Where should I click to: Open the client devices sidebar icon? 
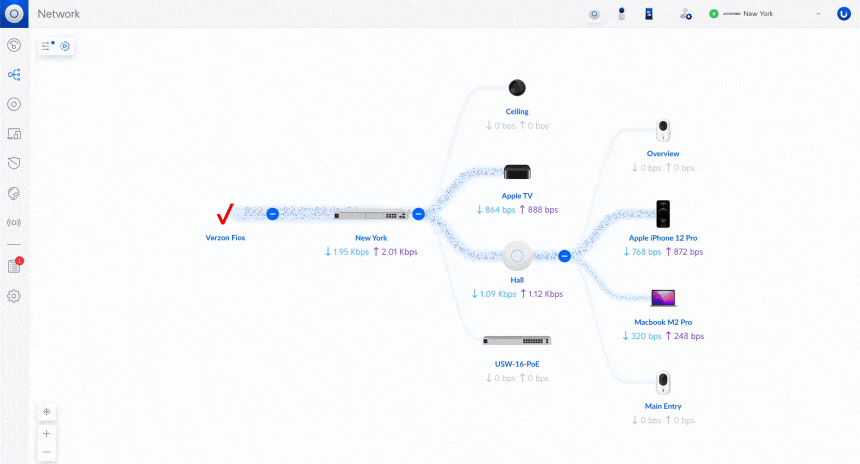click(x=14, y=133)
